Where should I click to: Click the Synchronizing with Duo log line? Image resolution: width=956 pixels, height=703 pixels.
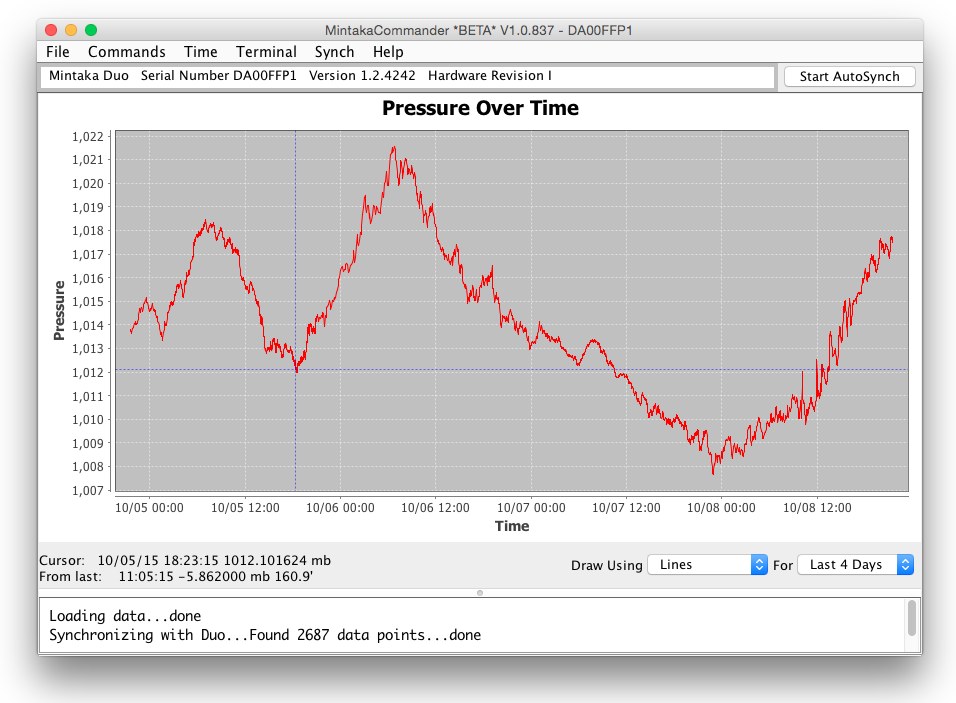pyautogui.click(x=265, y=635)
